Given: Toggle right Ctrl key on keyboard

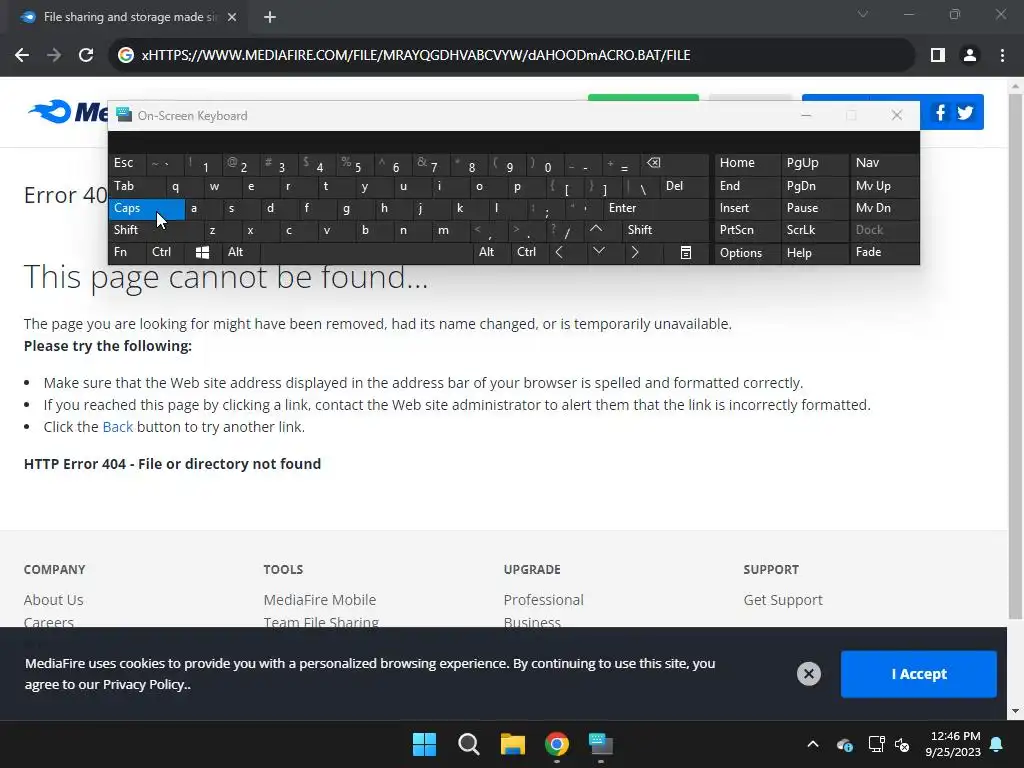Looking at the screenshot, I should (x=531, y=252).
